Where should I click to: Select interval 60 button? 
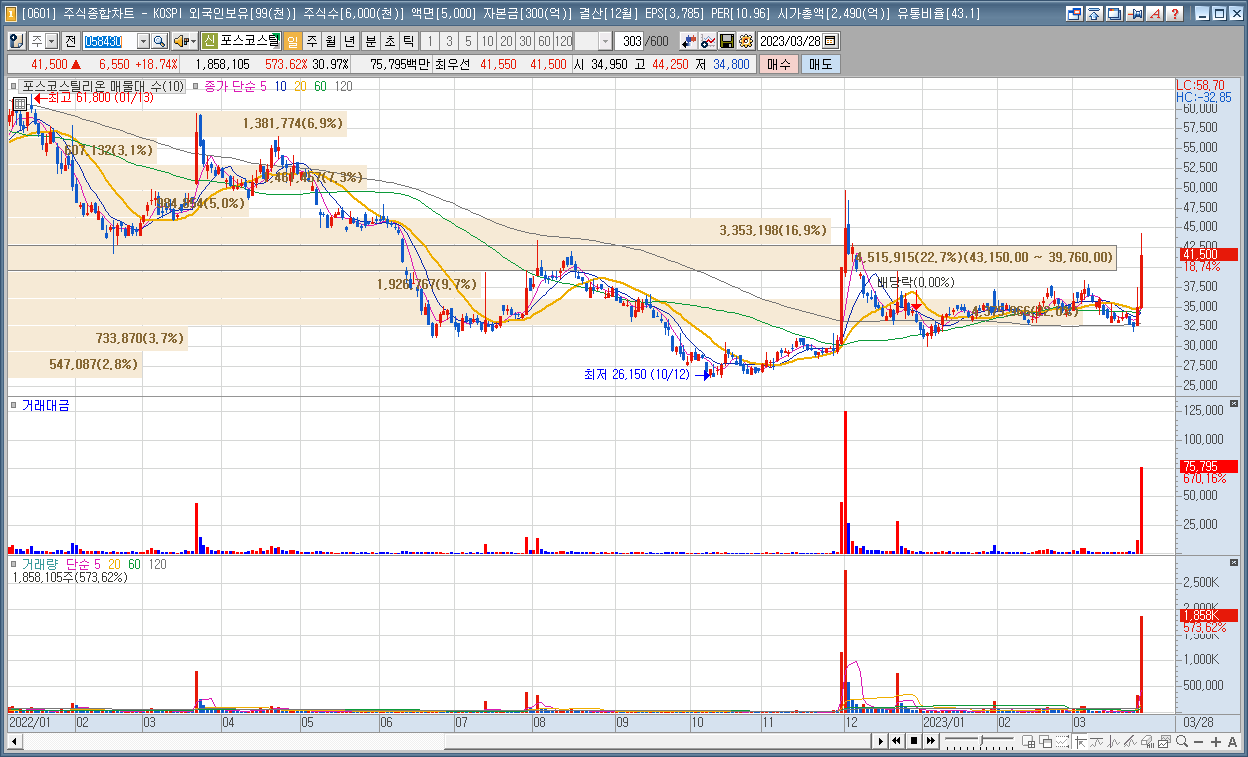tap(544, 41)
